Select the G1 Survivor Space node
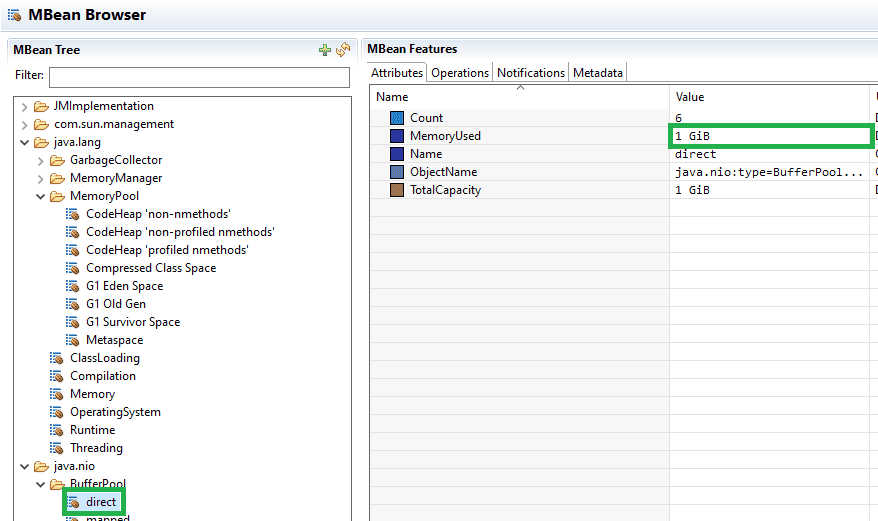 (x=133, y=322)
